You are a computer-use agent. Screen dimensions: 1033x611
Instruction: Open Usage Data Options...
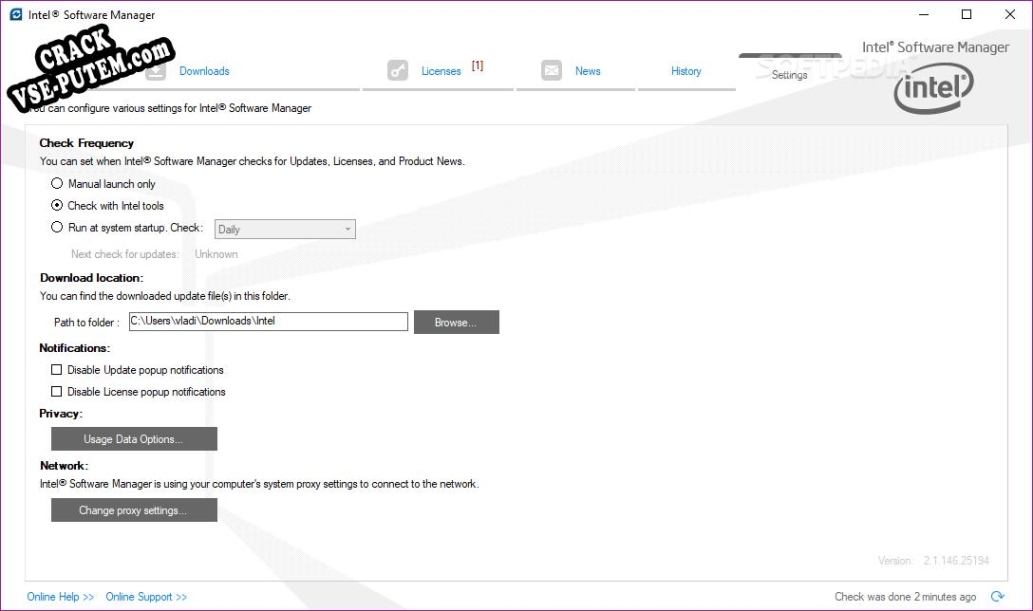pyautogui.click(x=134, y=439)
